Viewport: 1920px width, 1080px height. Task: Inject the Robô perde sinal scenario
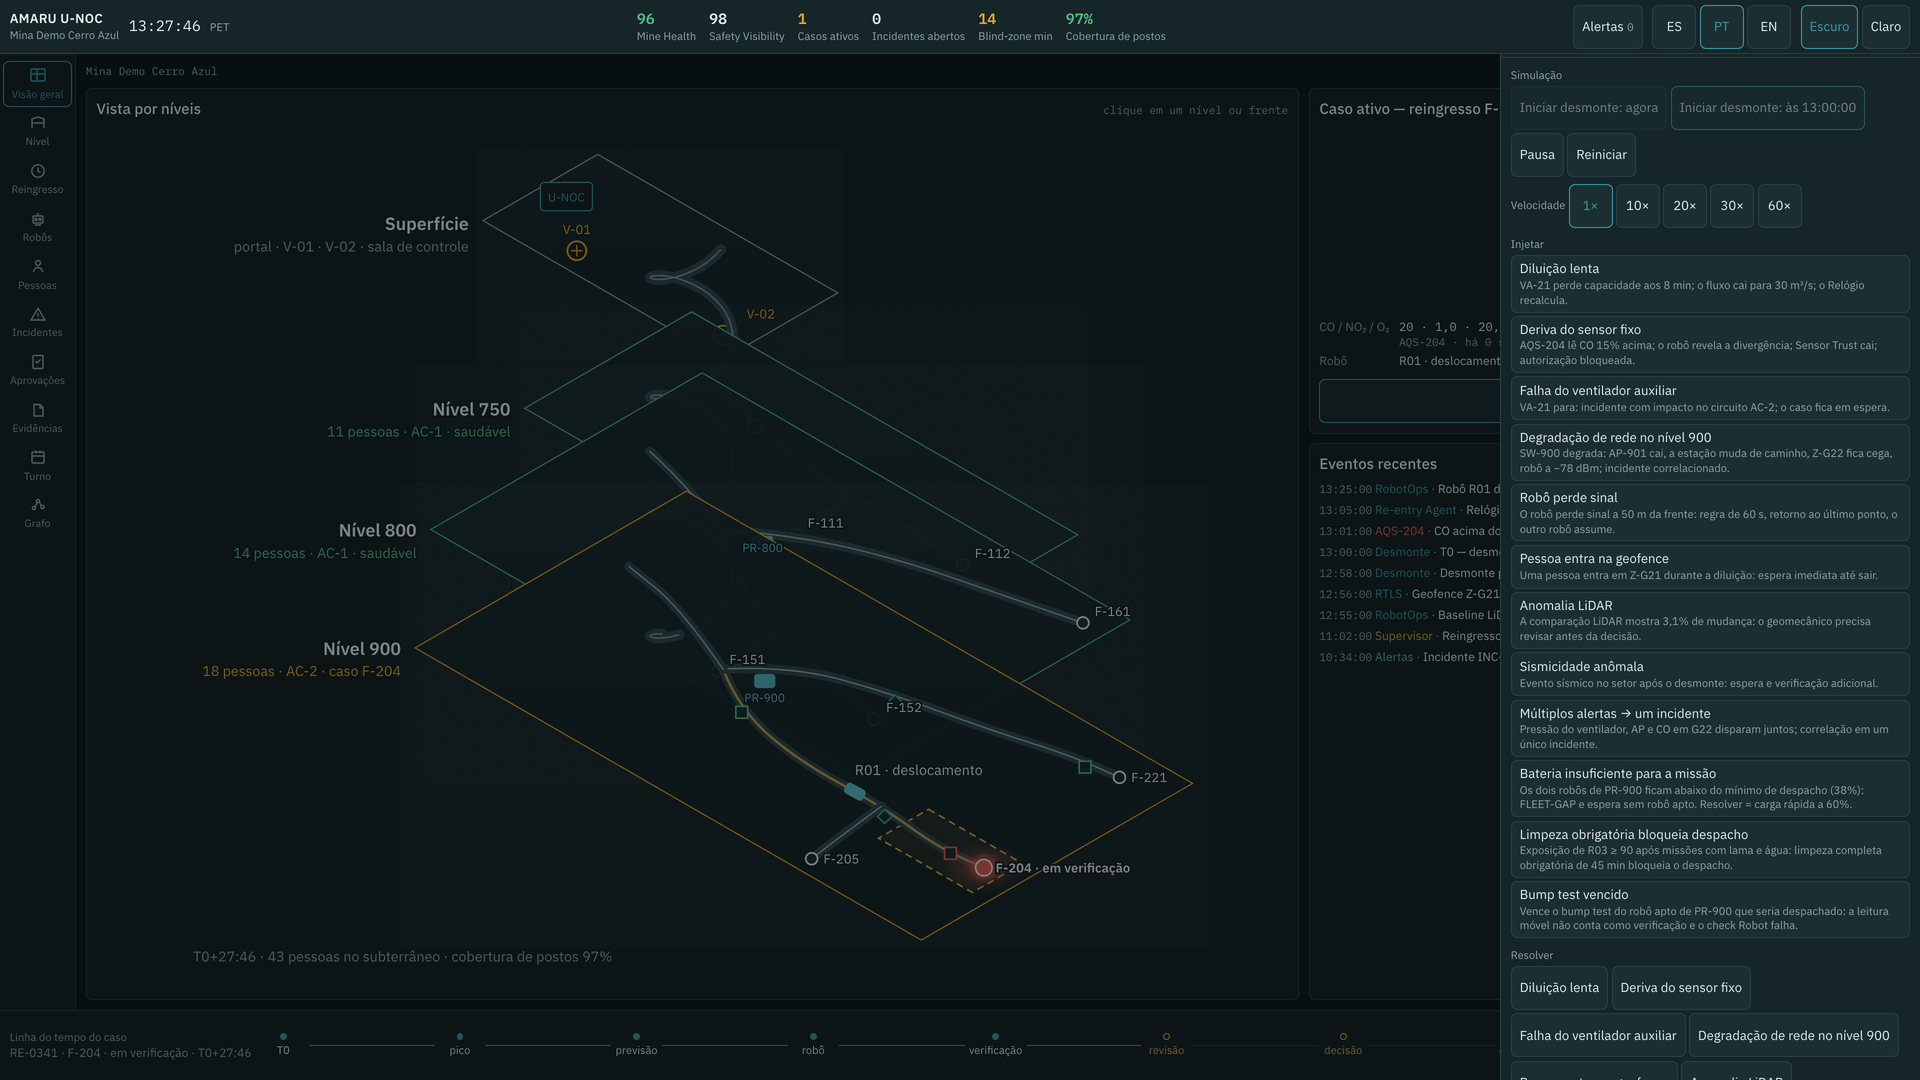(1710, 513)
